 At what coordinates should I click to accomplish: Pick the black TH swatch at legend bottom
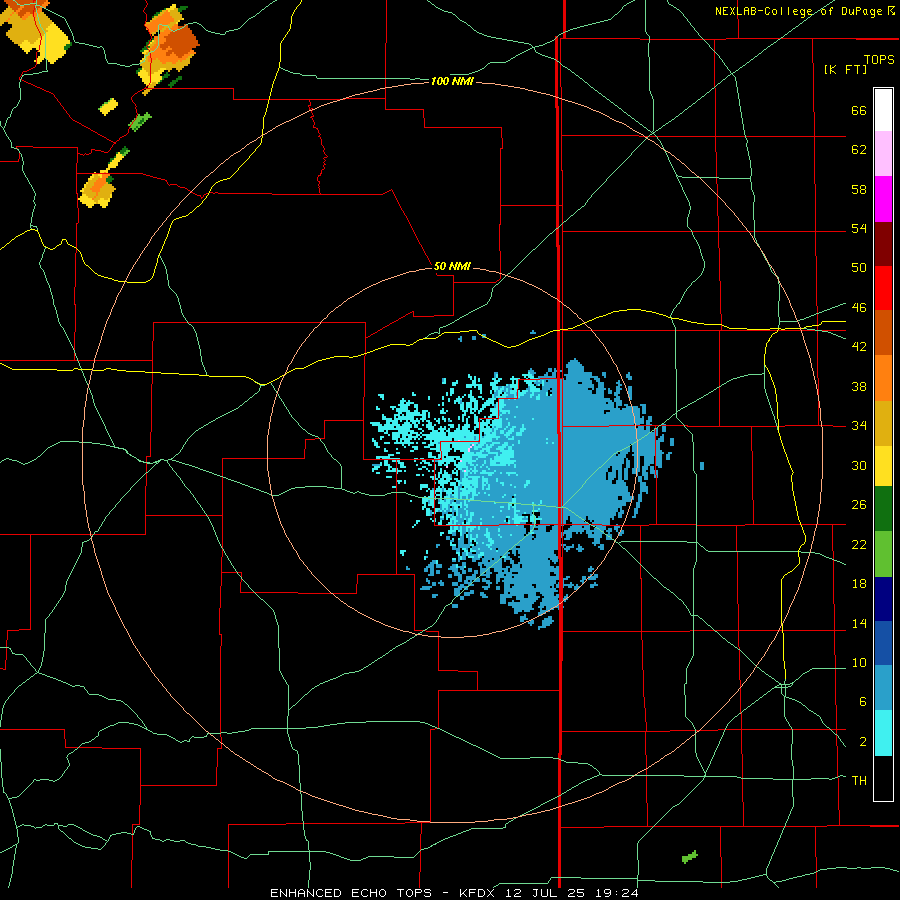883,778
